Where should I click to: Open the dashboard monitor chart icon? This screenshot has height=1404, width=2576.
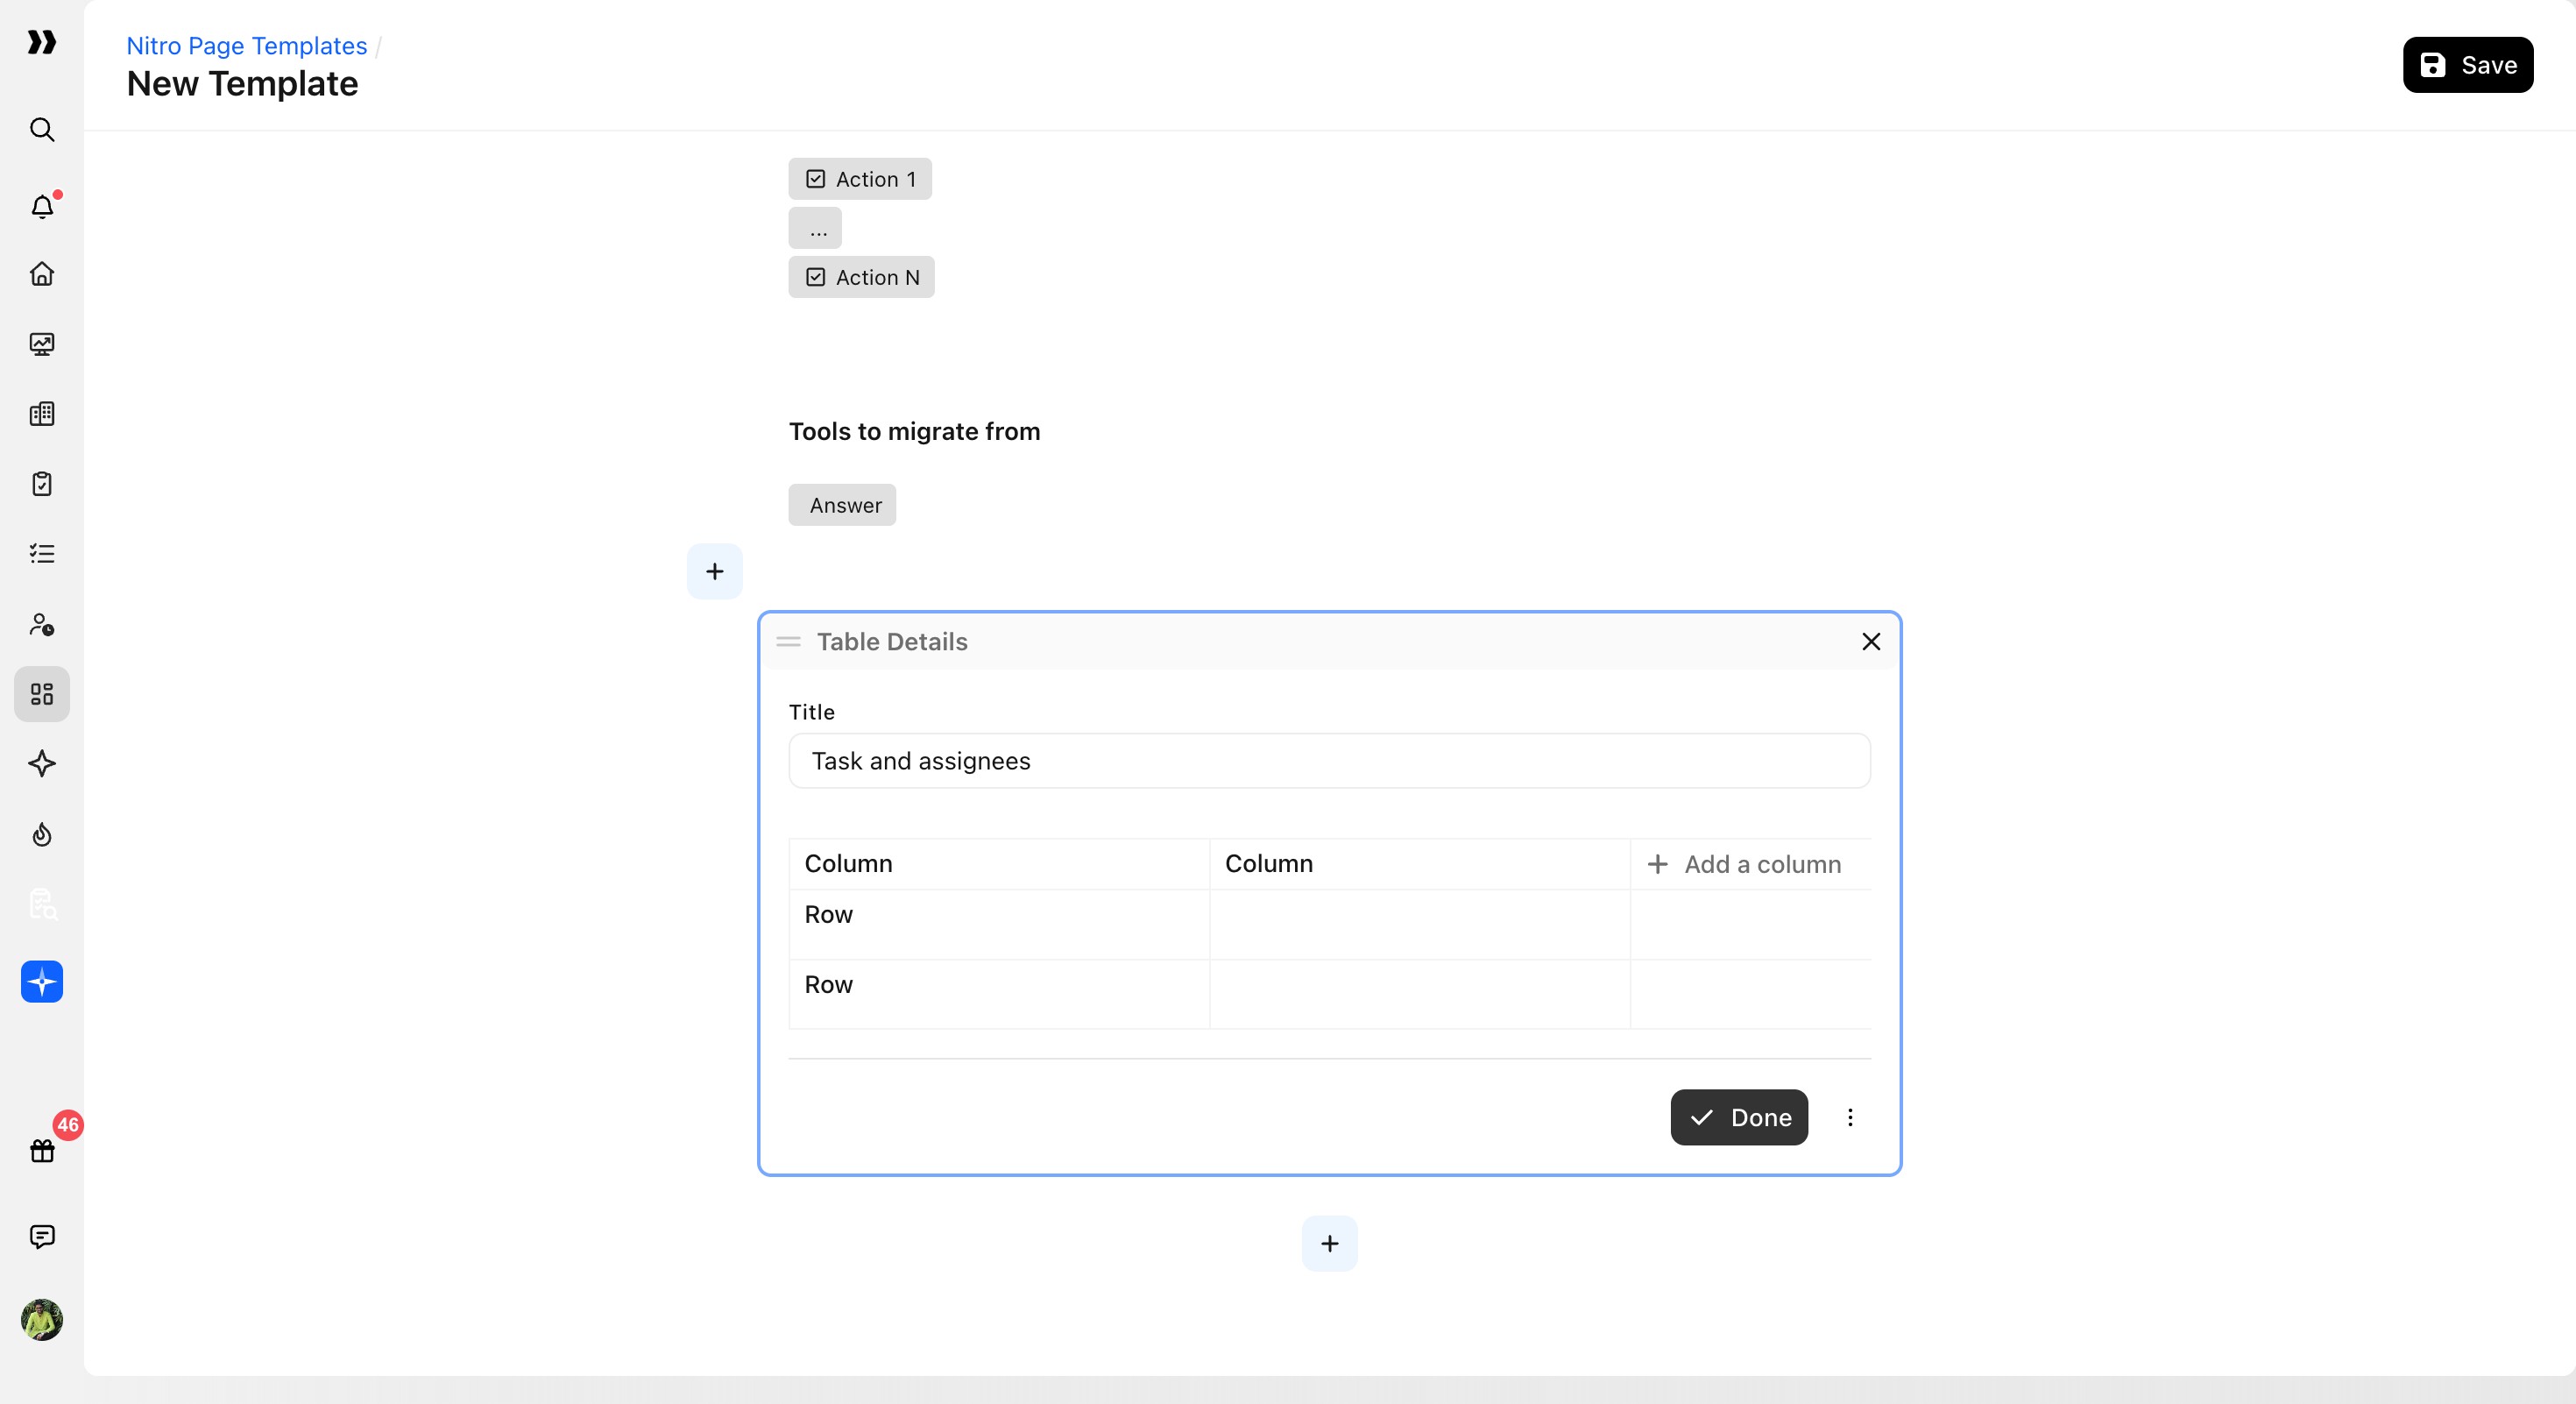tap(42, 344)
